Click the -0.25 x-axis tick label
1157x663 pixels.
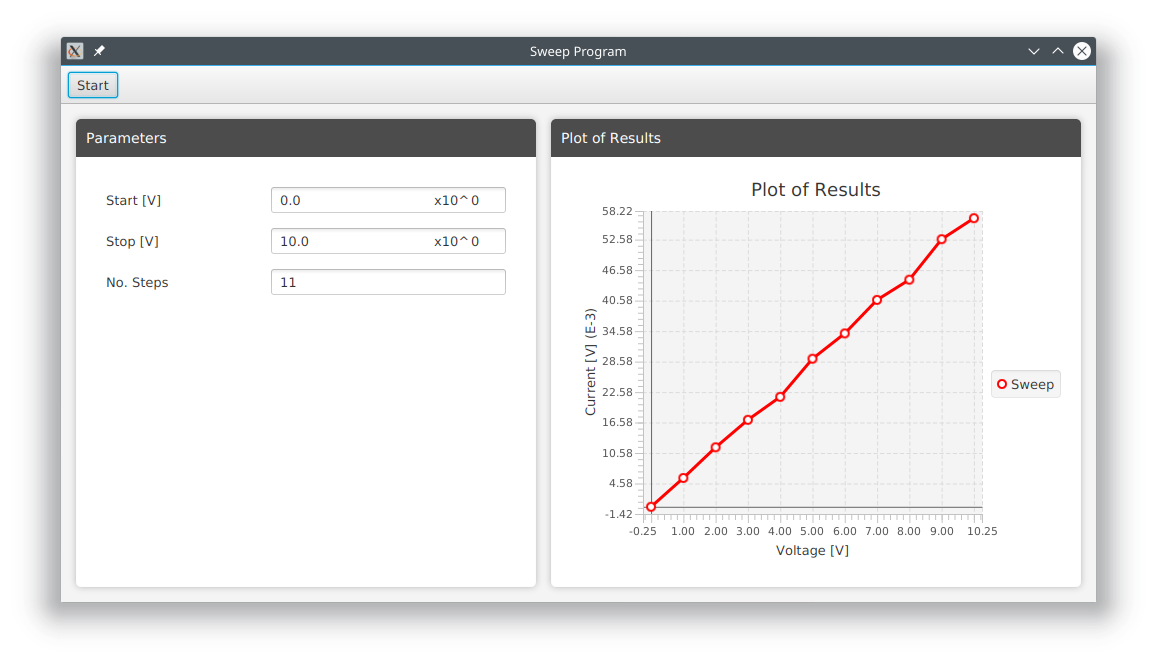click(643, 531)
